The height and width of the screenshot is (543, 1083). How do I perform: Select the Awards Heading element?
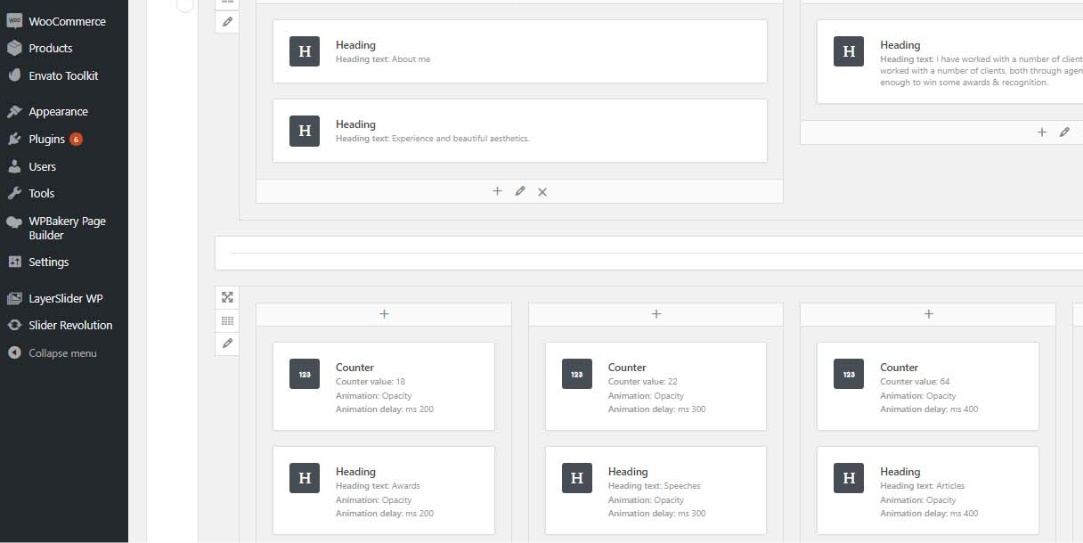coord(384,490)
